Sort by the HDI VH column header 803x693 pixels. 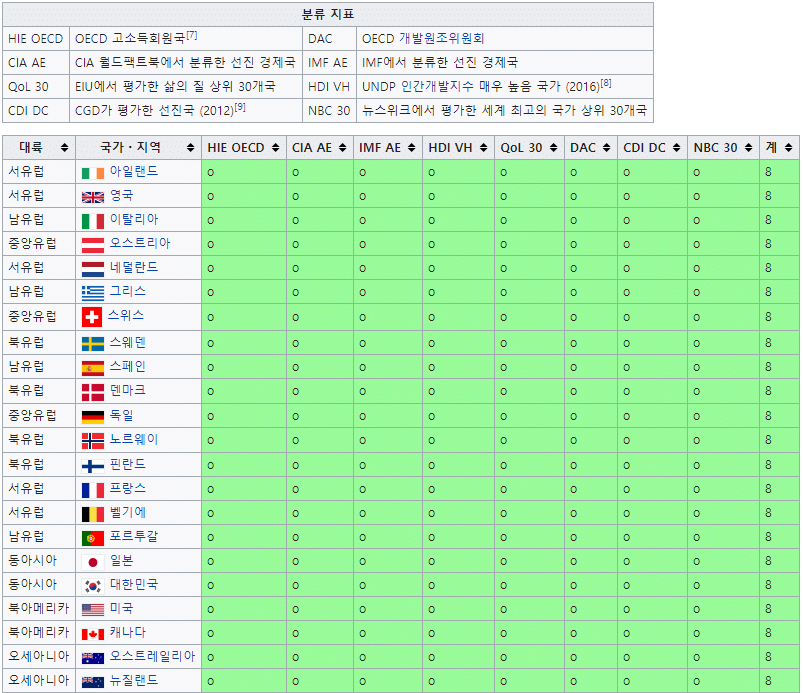[458, 148]
